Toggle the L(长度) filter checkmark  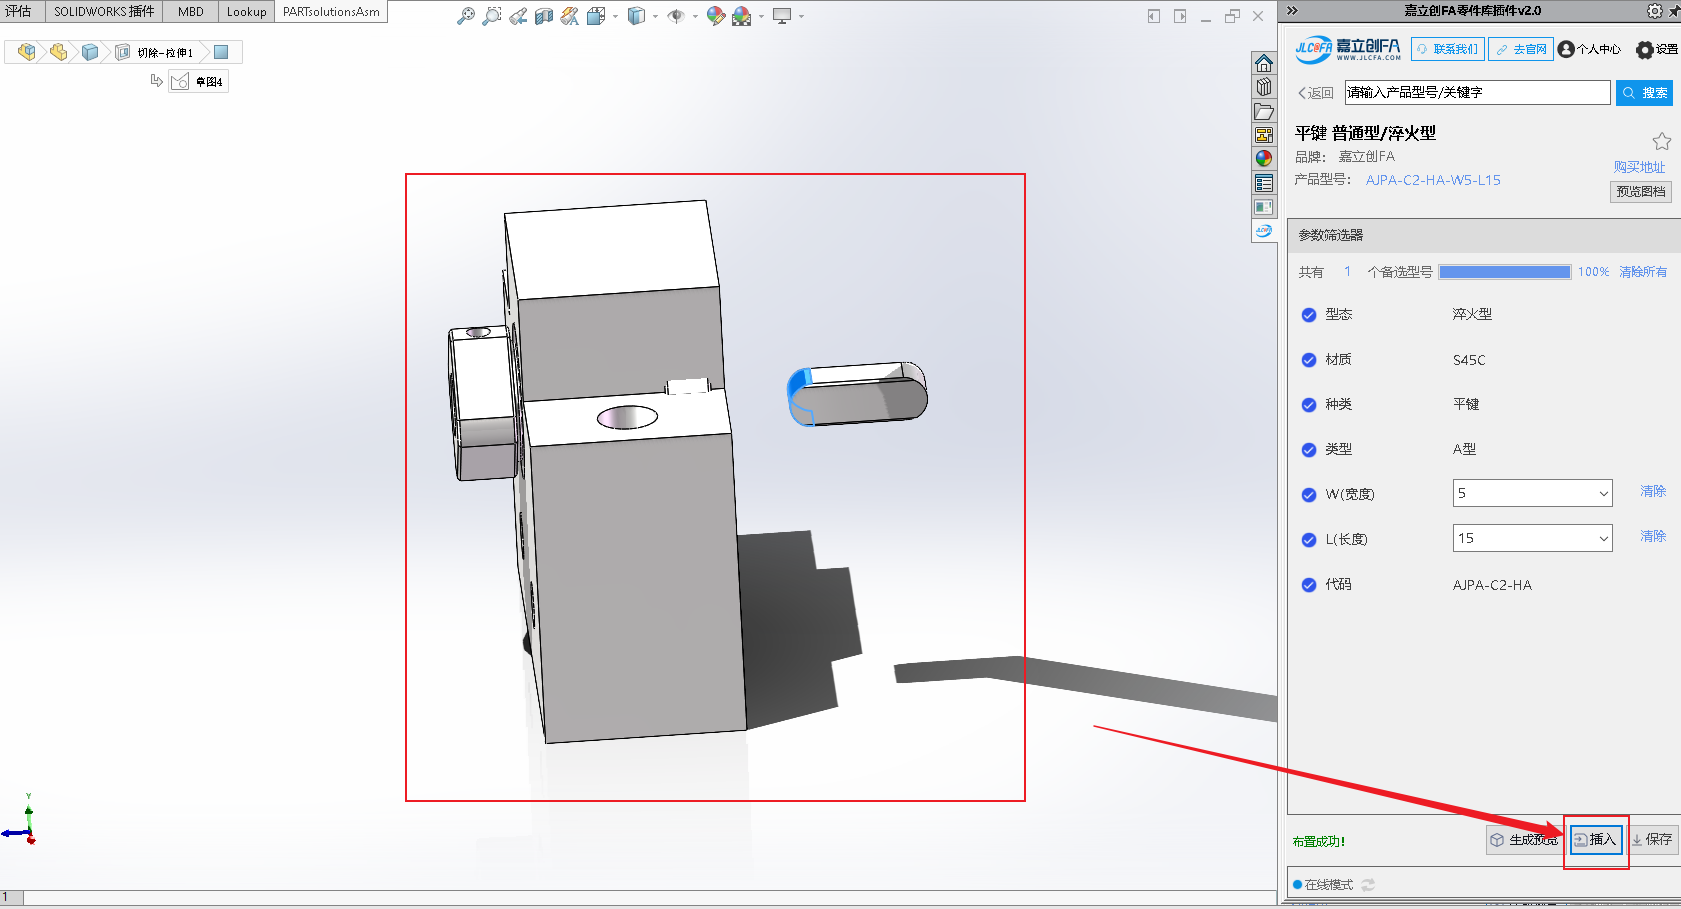(x=1308, y=540)
